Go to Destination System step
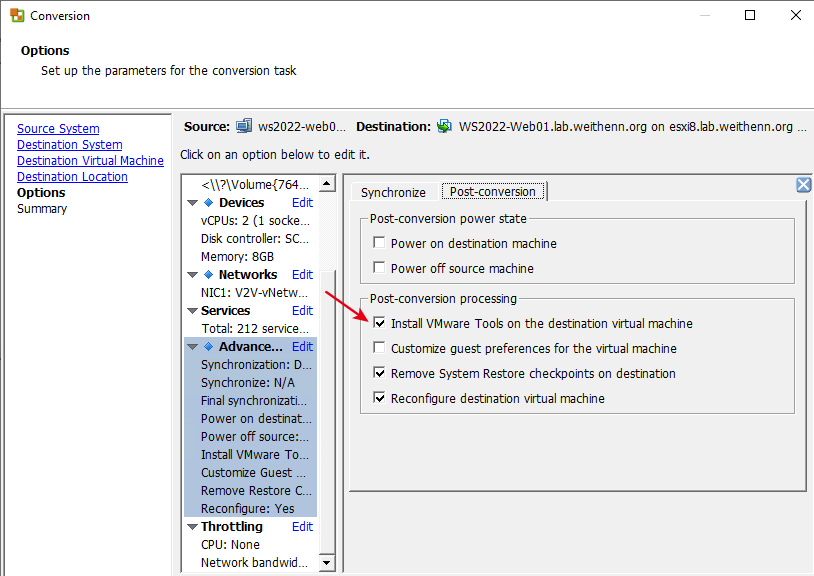This screenshot has width=814, height=576. point(70,144)
